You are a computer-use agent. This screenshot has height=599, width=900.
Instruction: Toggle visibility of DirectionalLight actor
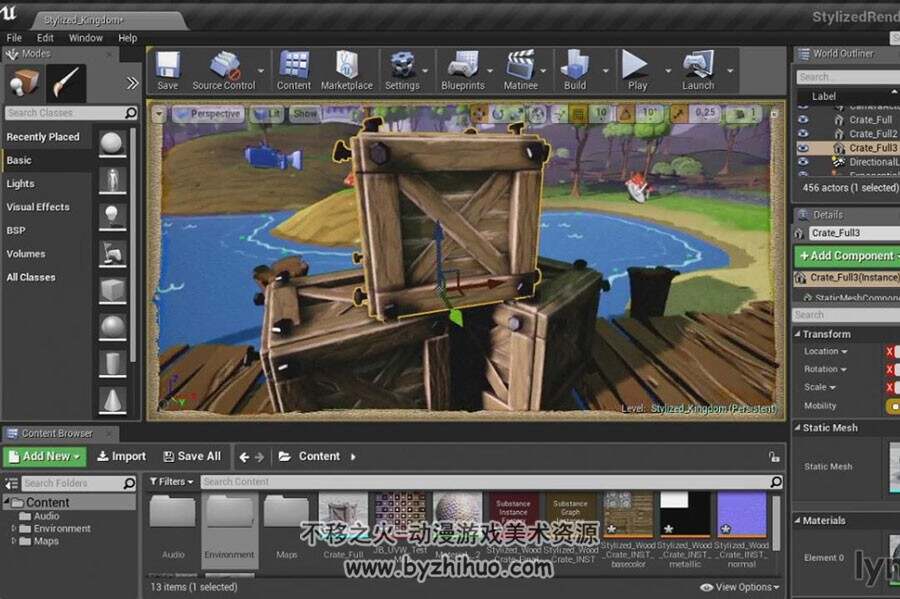click(x=803, y=162)
